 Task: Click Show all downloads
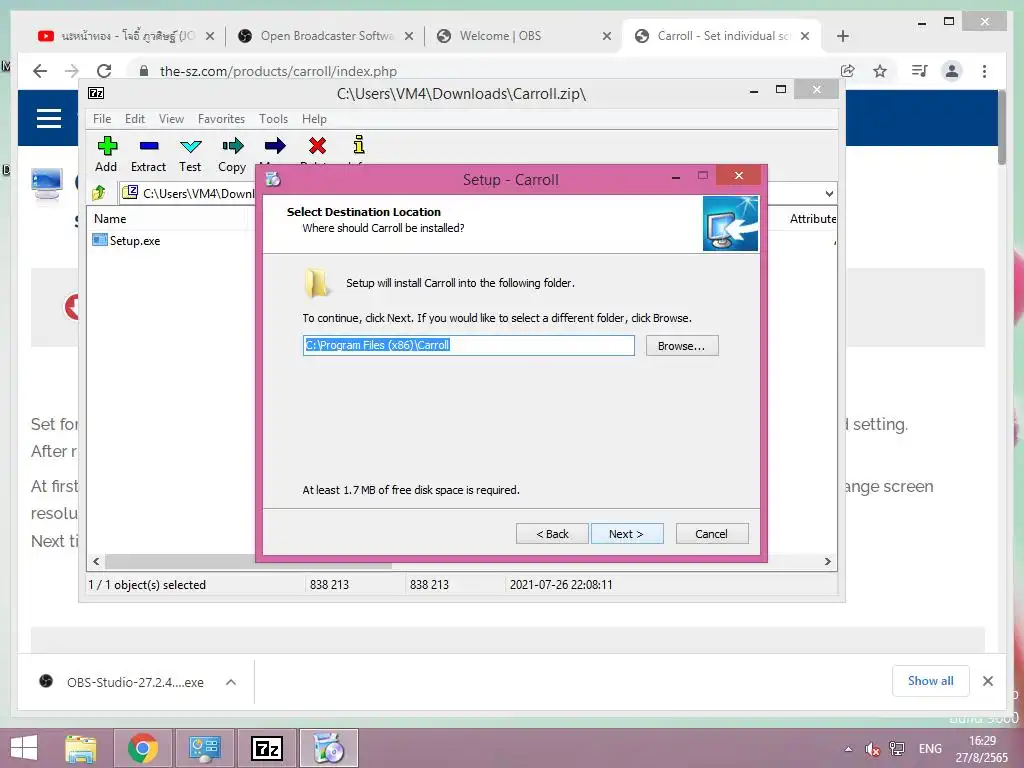click(931, 681)
